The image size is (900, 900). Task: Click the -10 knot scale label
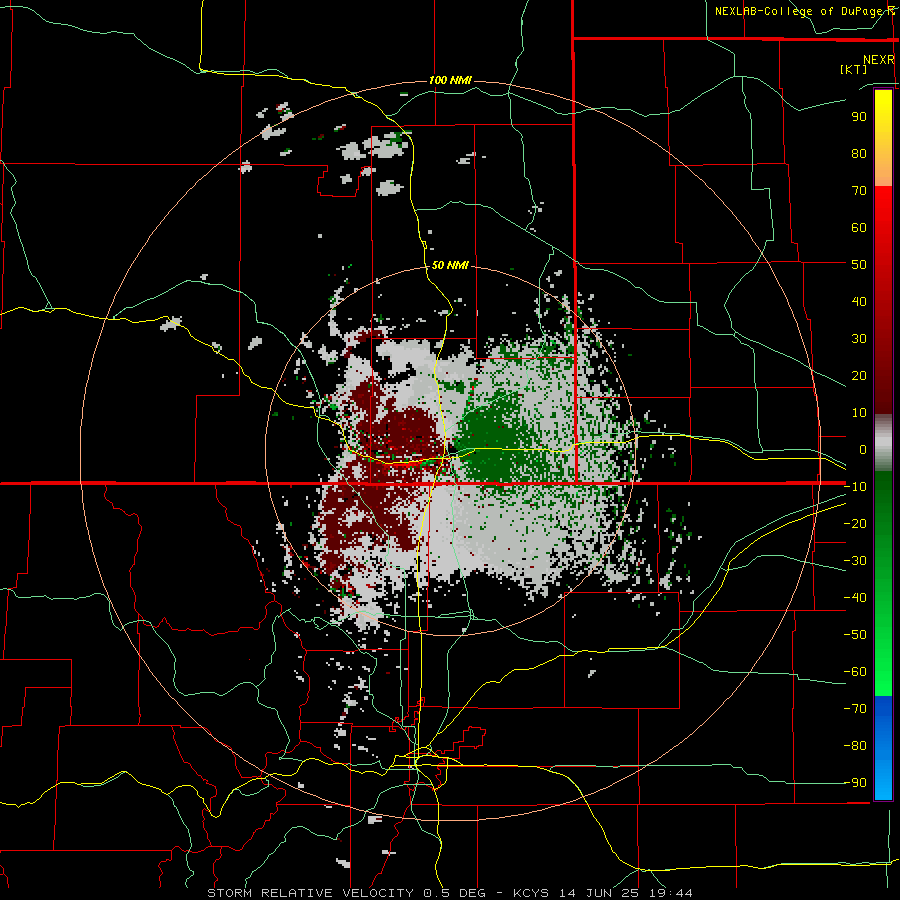click(x=855, y=487)
